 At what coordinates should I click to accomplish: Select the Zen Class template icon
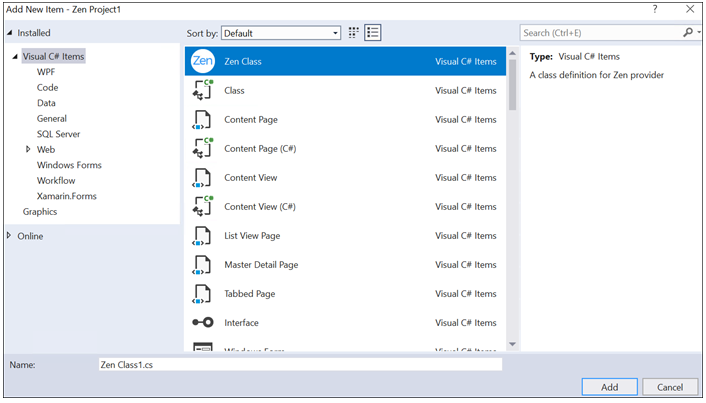203,61
